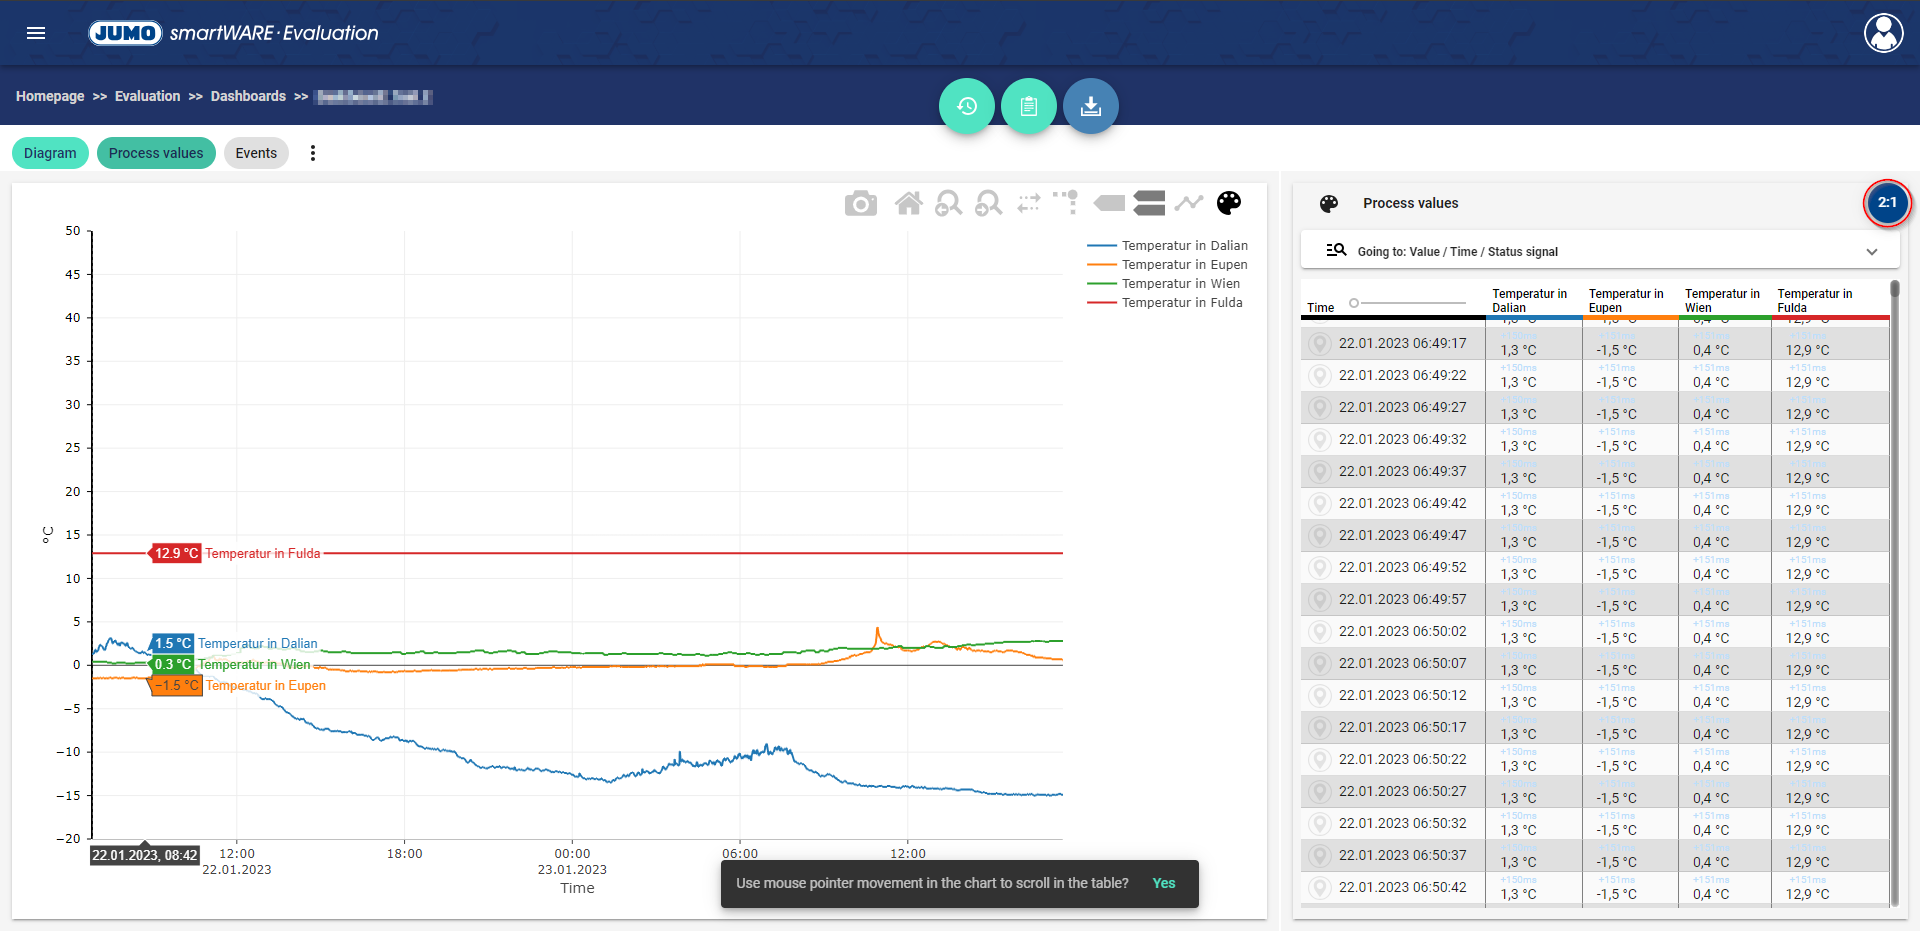This screenshot has width=1920, height=932.
Task: Expand the 'Going to: Value / Time' panel
Action: click(1871, 252)
